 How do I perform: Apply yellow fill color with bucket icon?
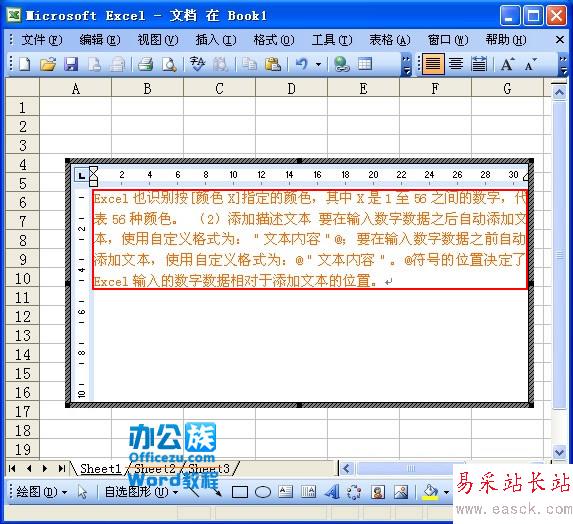pos(430,492)
